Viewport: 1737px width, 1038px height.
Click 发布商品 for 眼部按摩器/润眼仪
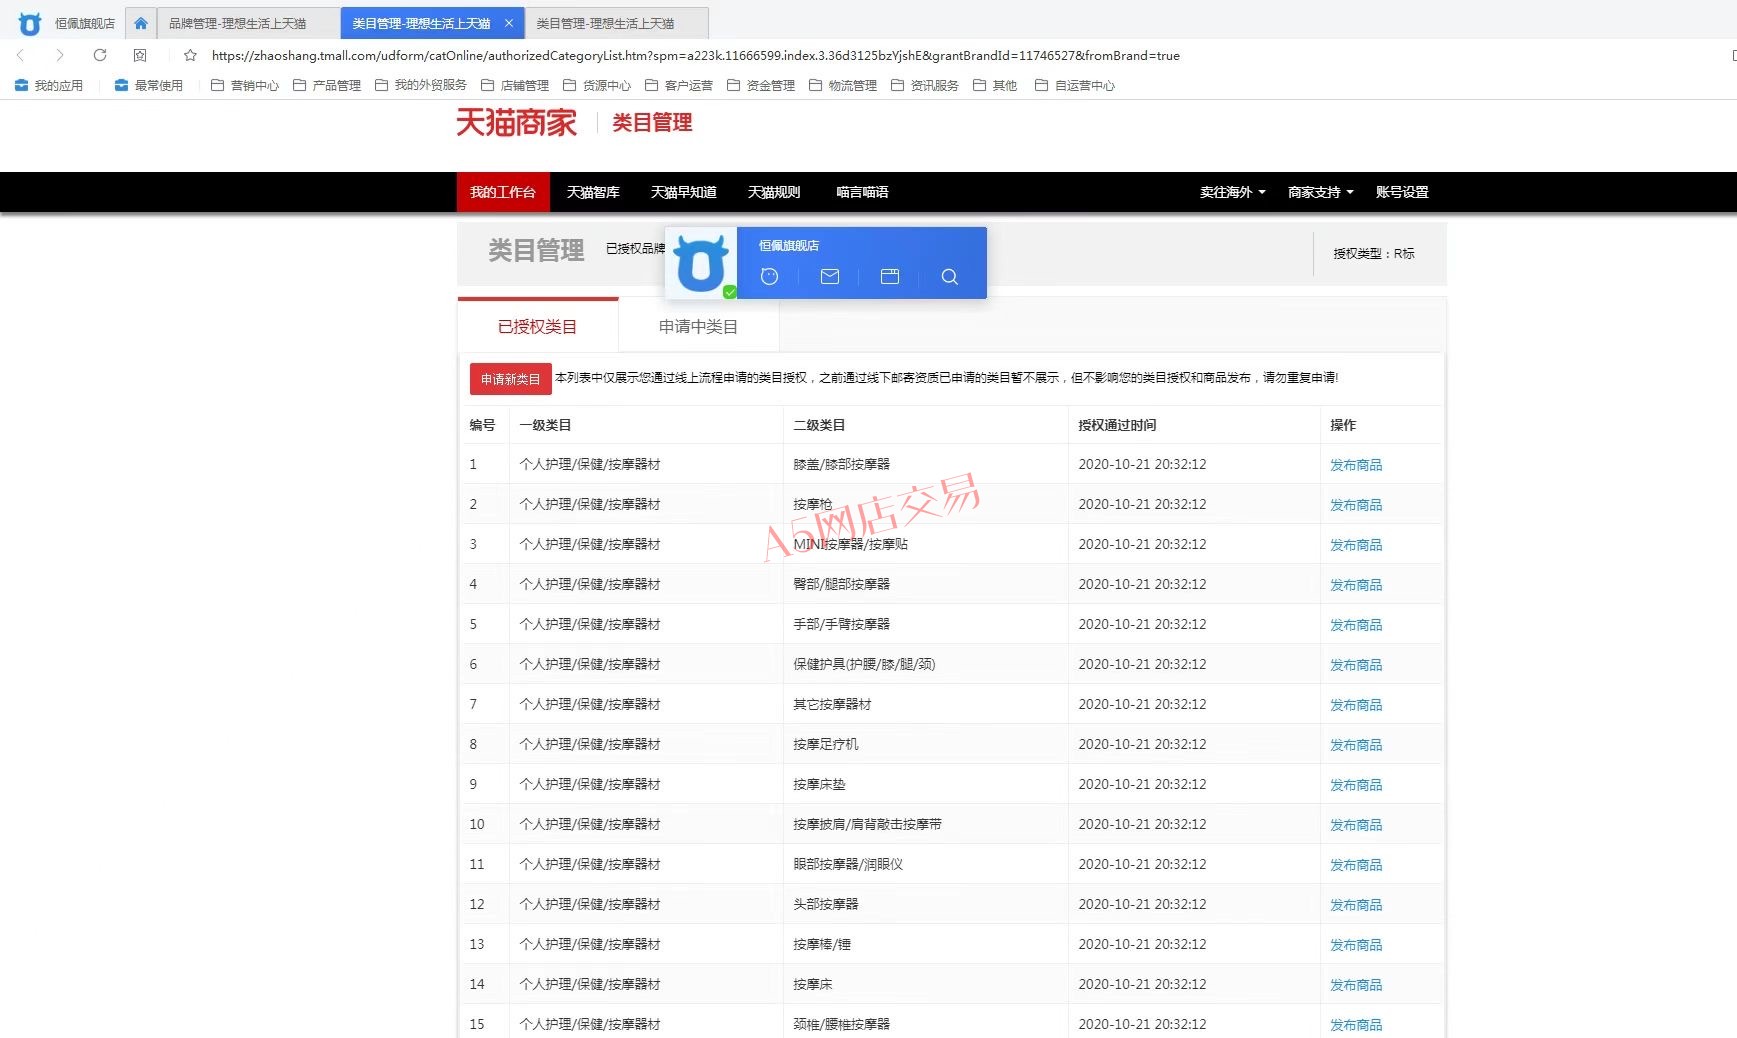click(x=1356, y=865)
